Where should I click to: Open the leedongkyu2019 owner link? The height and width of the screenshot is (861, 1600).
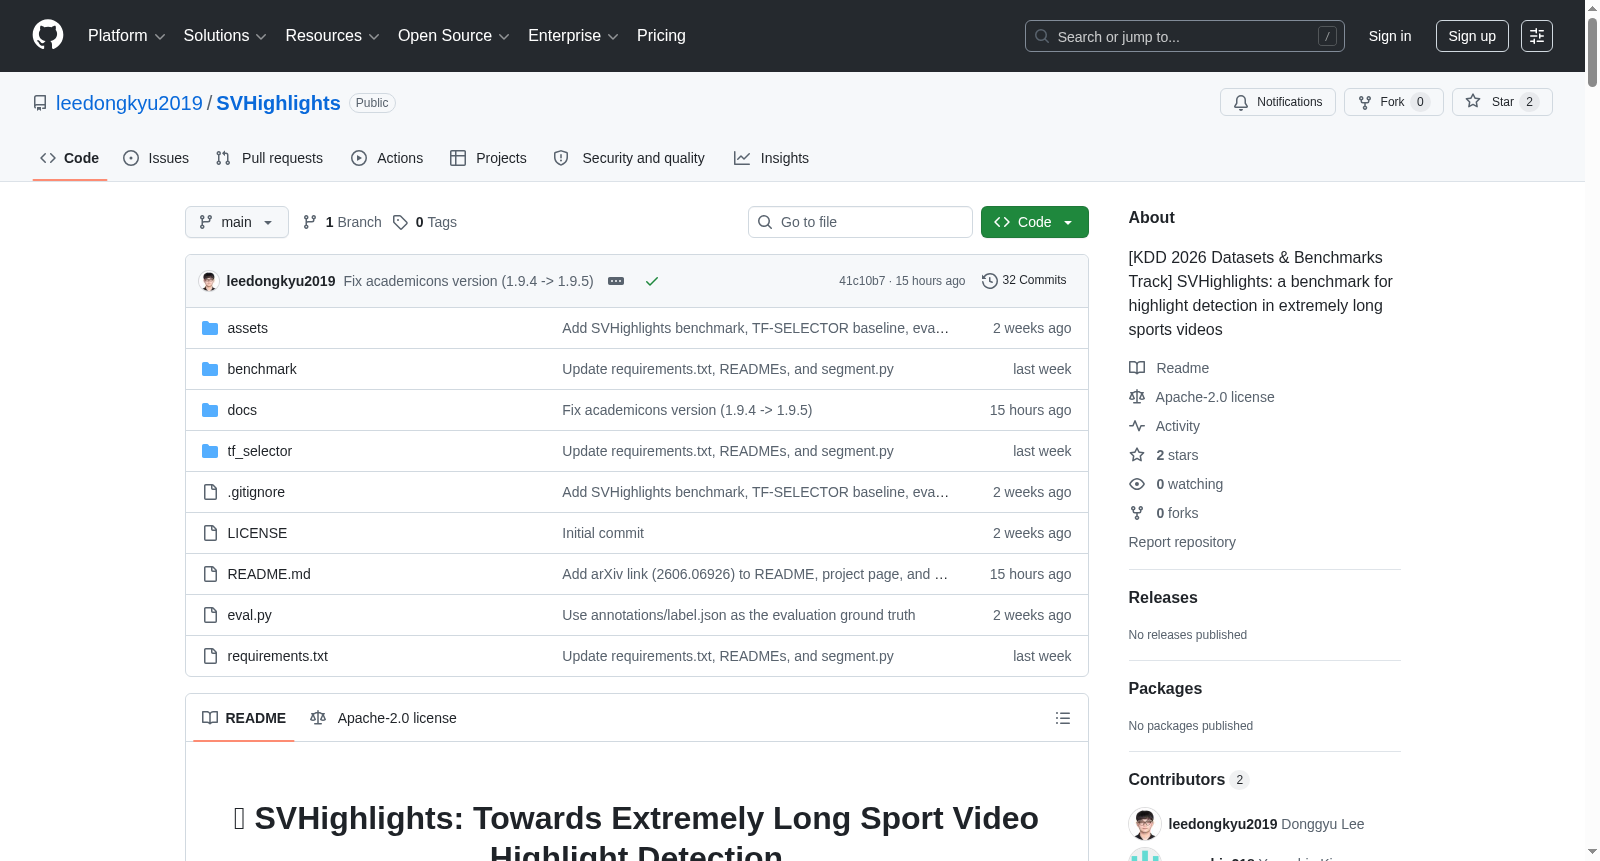129,103
